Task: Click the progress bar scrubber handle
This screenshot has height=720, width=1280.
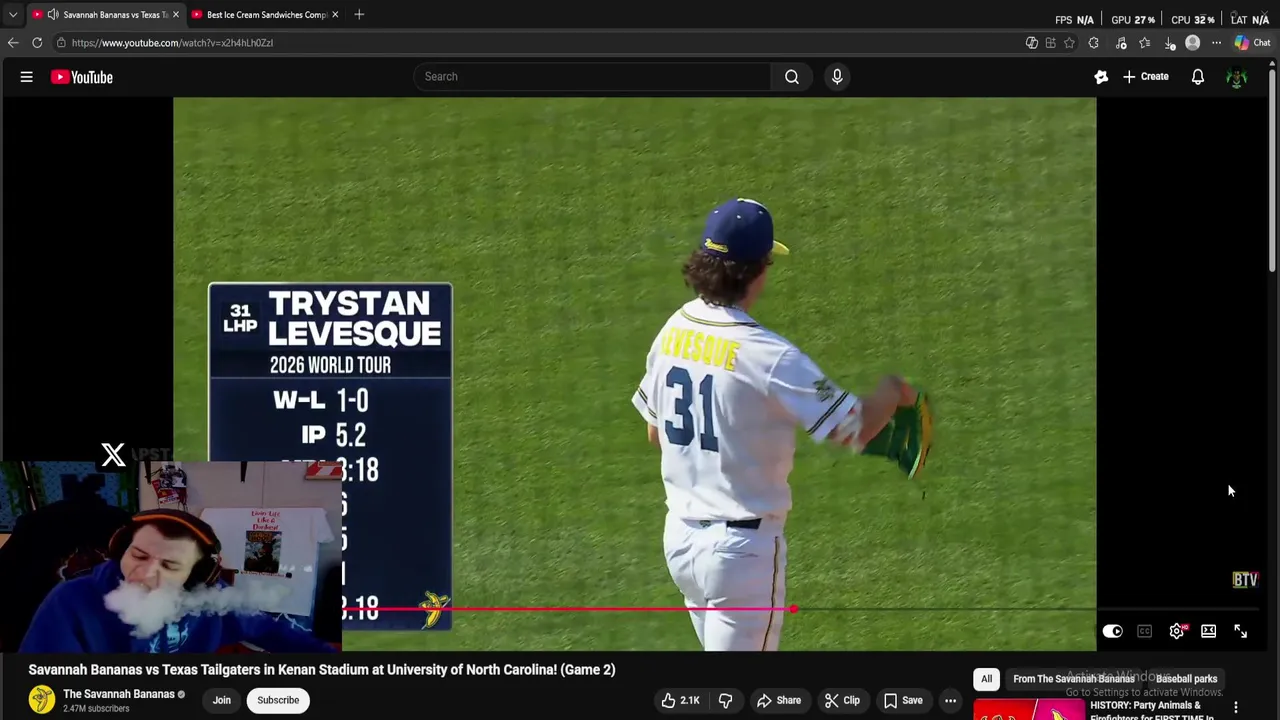Action: tap(793, 609)
